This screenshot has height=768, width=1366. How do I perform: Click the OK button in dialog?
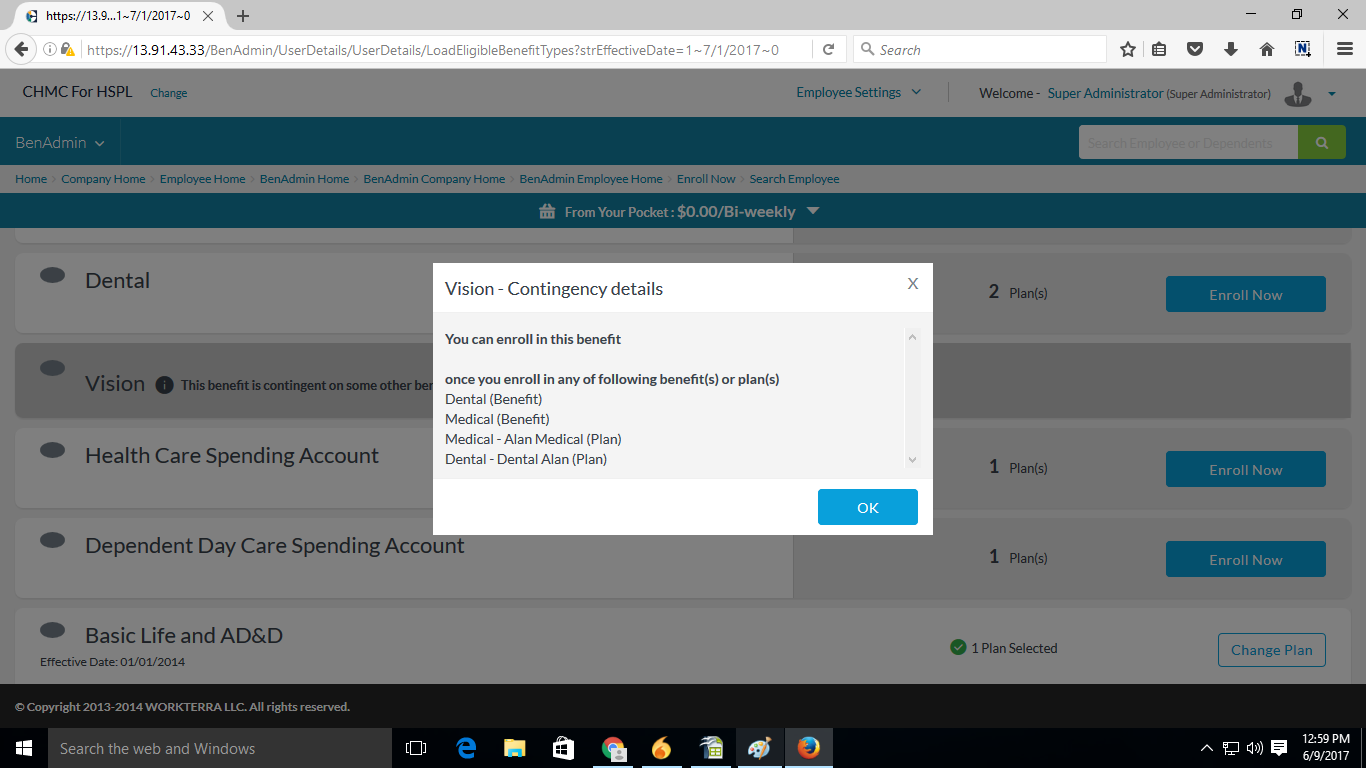pos(867,507)
